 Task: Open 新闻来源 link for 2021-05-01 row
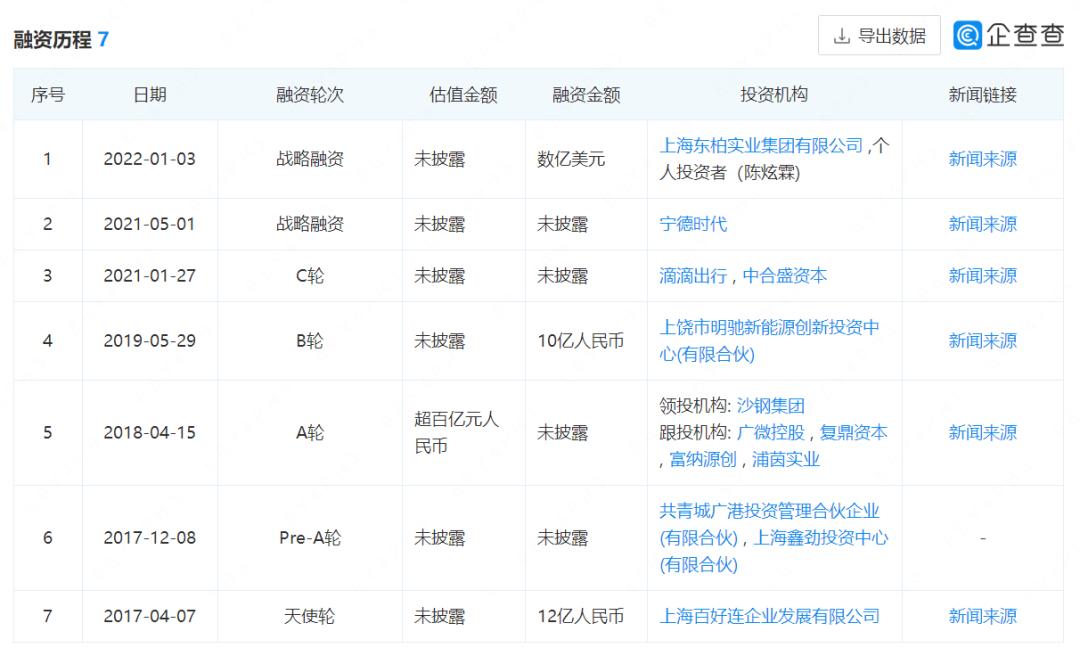pyautogui.click(x=982, y=224)
